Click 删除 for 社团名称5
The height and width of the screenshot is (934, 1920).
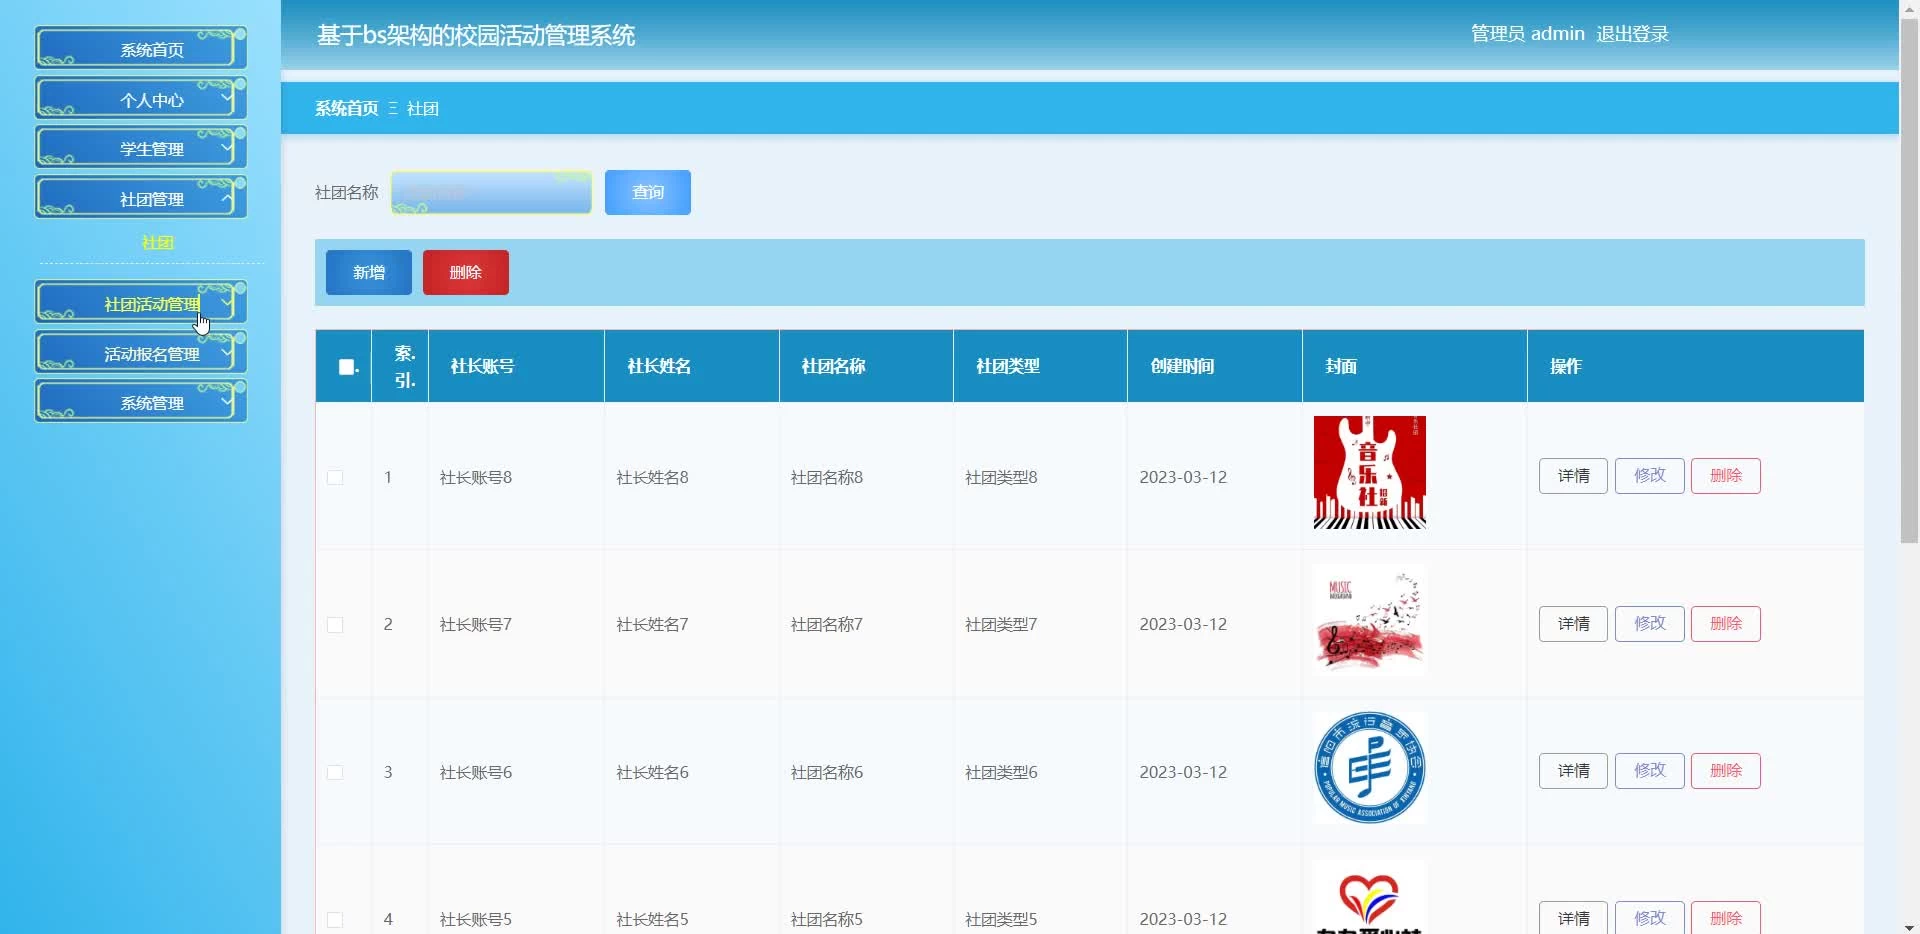click(1726, 918)
